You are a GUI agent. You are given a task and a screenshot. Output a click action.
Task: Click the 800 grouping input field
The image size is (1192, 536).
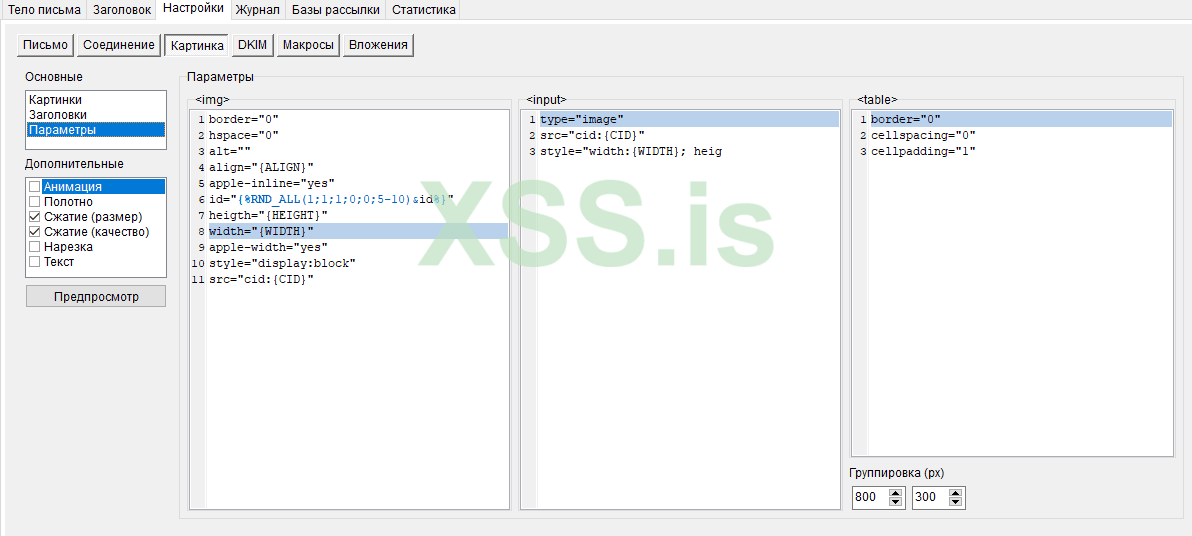pyautogui.click(x=870, y=497)
